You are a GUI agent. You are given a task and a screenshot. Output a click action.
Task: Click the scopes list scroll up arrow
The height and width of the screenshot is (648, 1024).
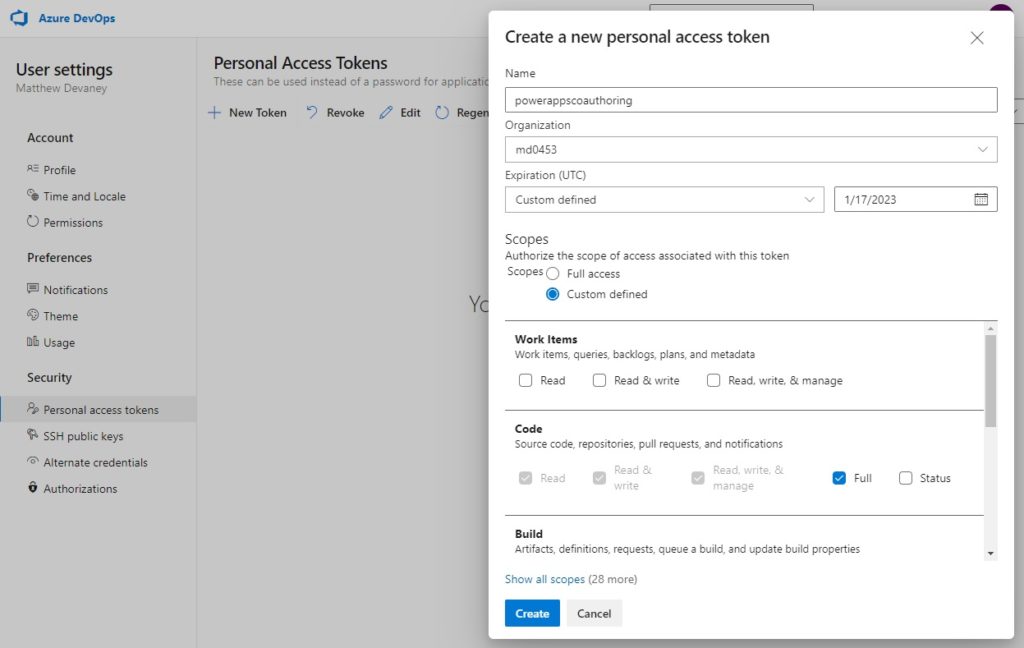[x=991, y=329]
